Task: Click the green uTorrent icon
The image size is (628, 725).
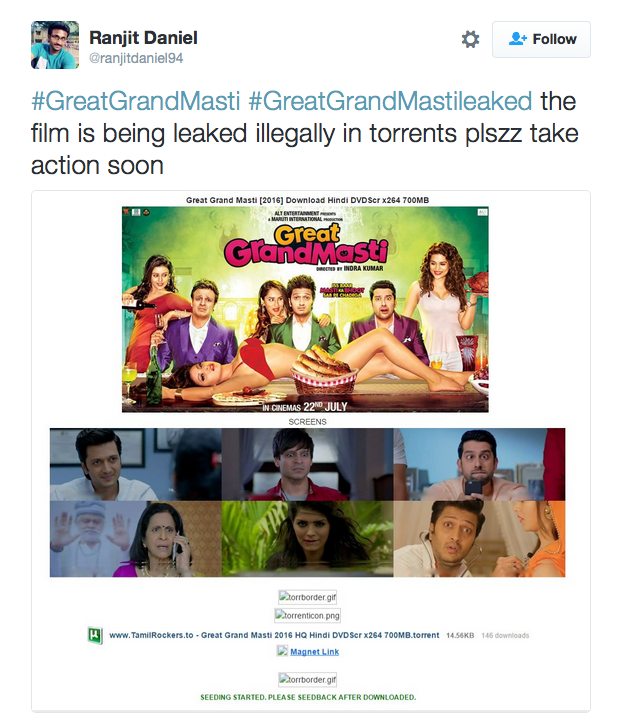Action: pos(95,635)
